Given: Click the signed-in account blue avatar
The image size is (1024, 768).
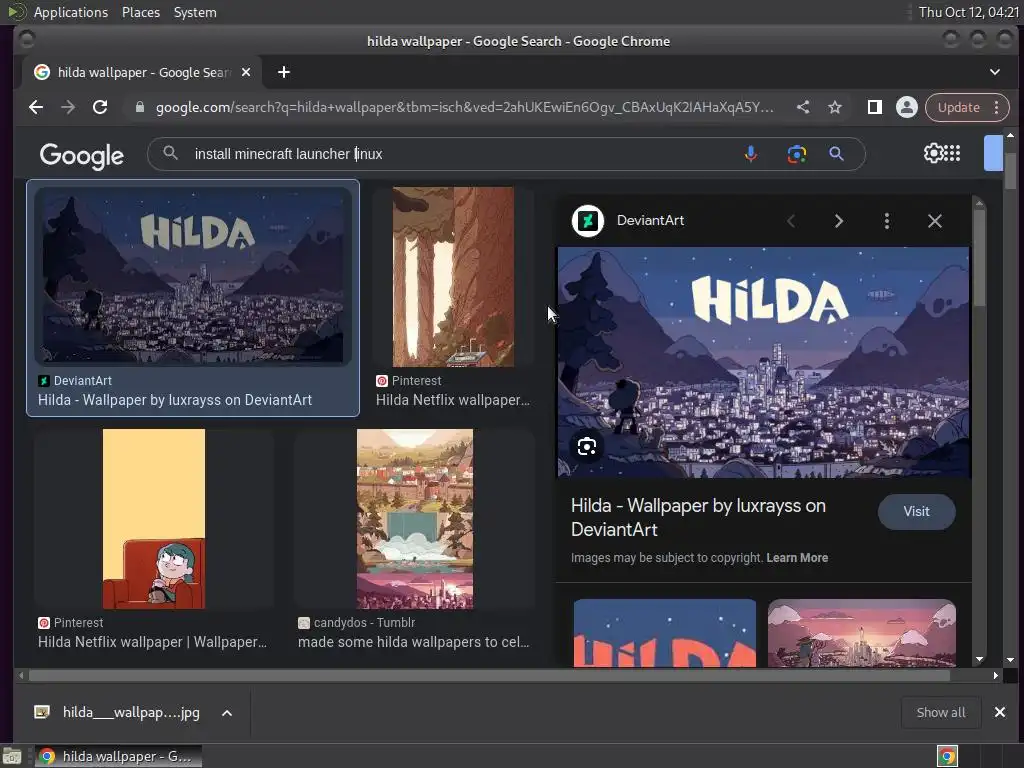Looking at the screenshot, I should coord(993,153).
